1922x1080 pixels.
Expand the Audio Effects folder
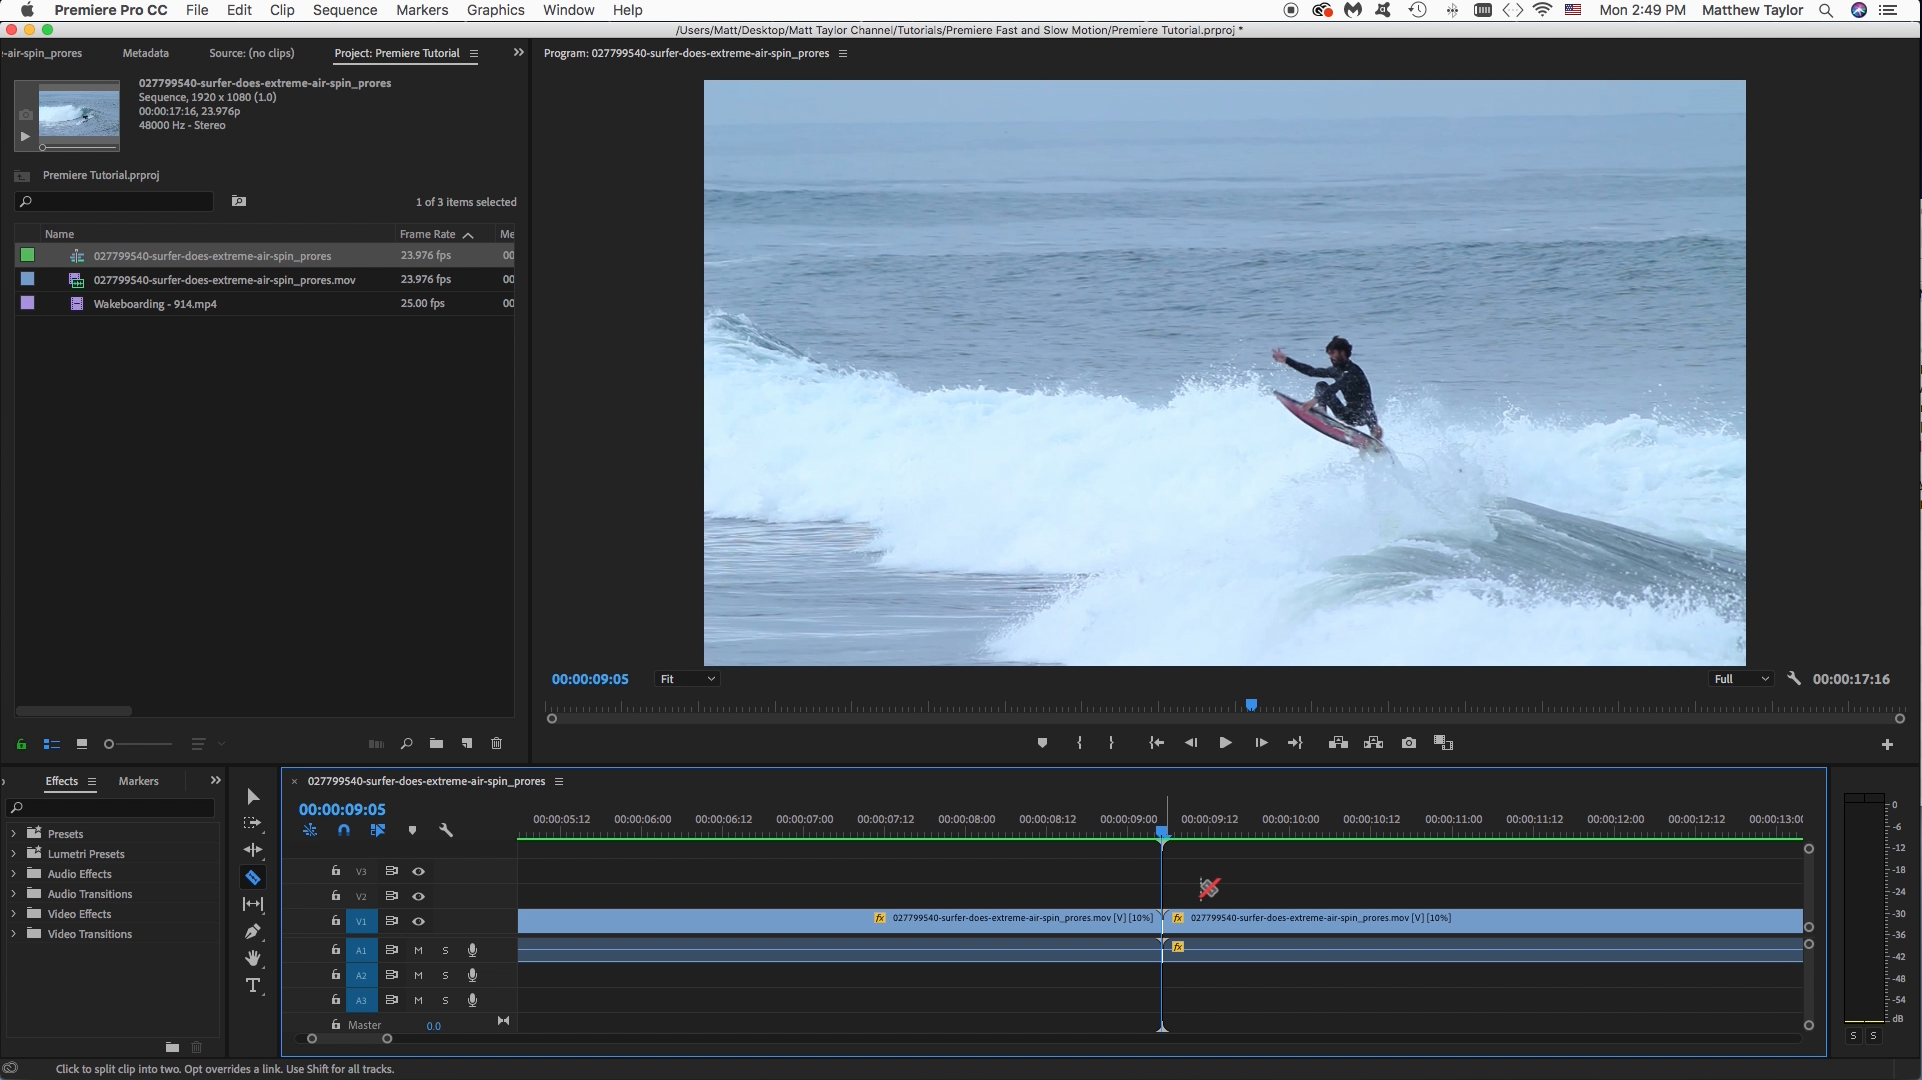[x=13, y=873]
